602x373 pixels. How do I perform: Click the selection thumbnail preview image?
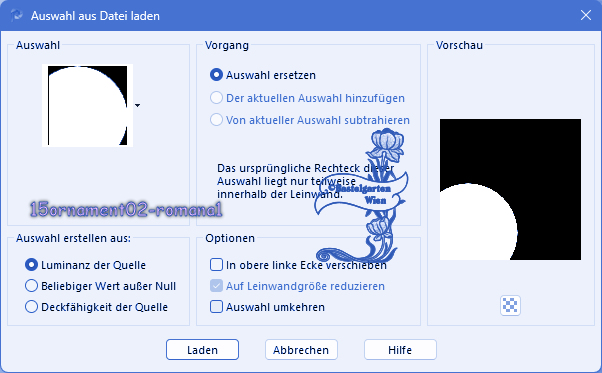(88, 105)
